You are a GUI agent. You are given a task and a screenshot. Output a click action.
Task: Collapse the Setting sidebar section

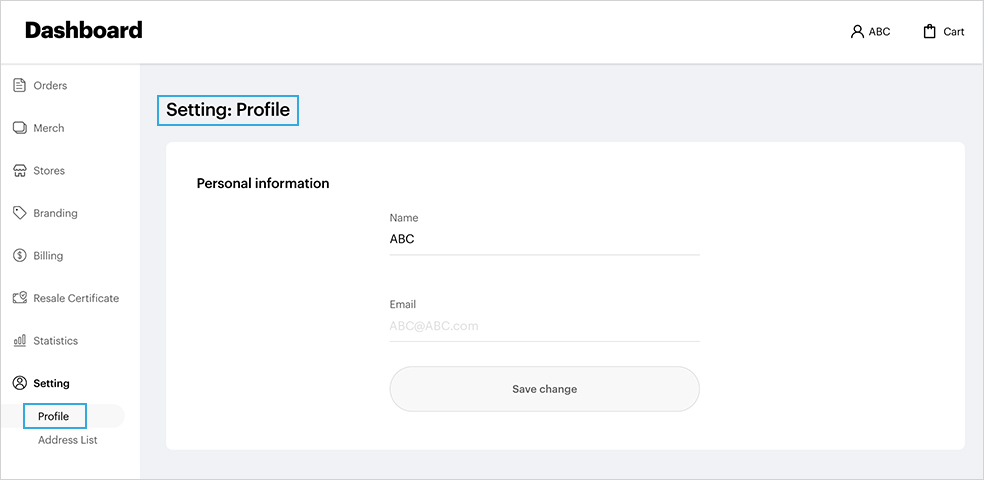click(x=51, y=383)
